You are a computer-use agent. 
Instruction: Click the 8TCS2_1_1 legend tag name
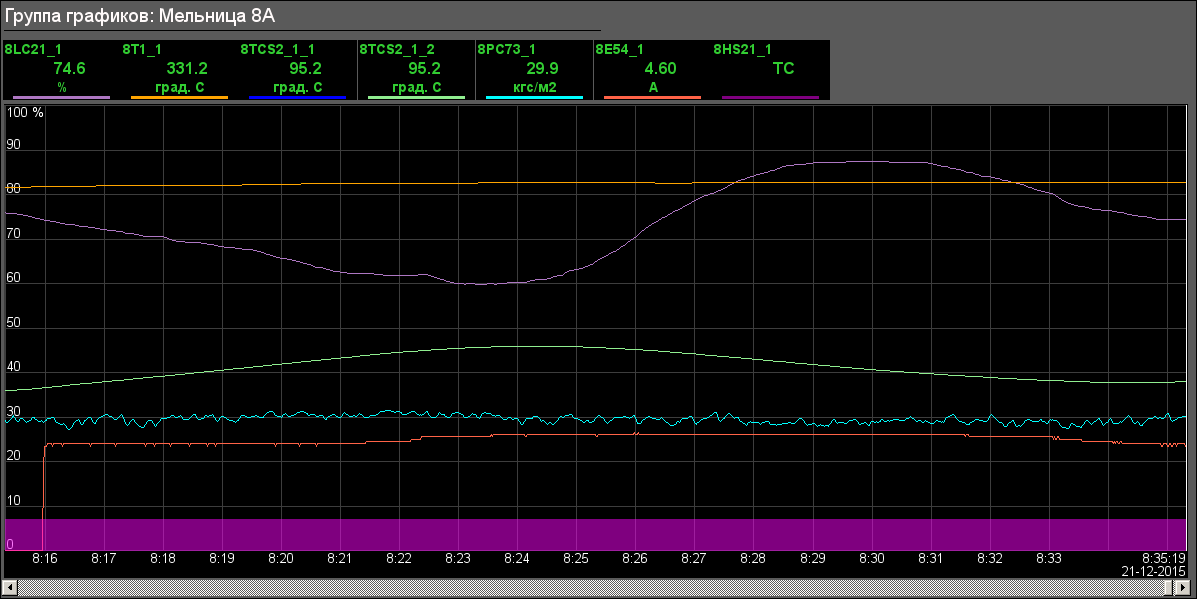(277, 48)
